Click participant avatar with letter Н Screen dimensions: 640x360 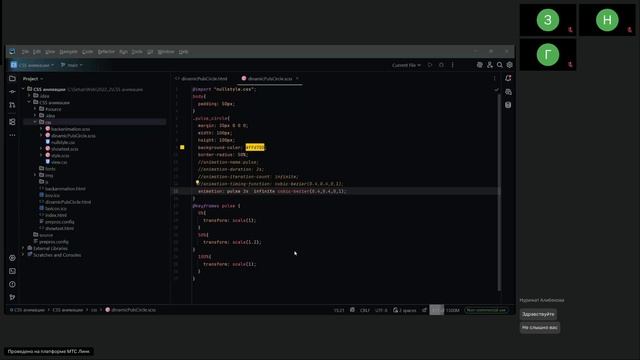607,20
